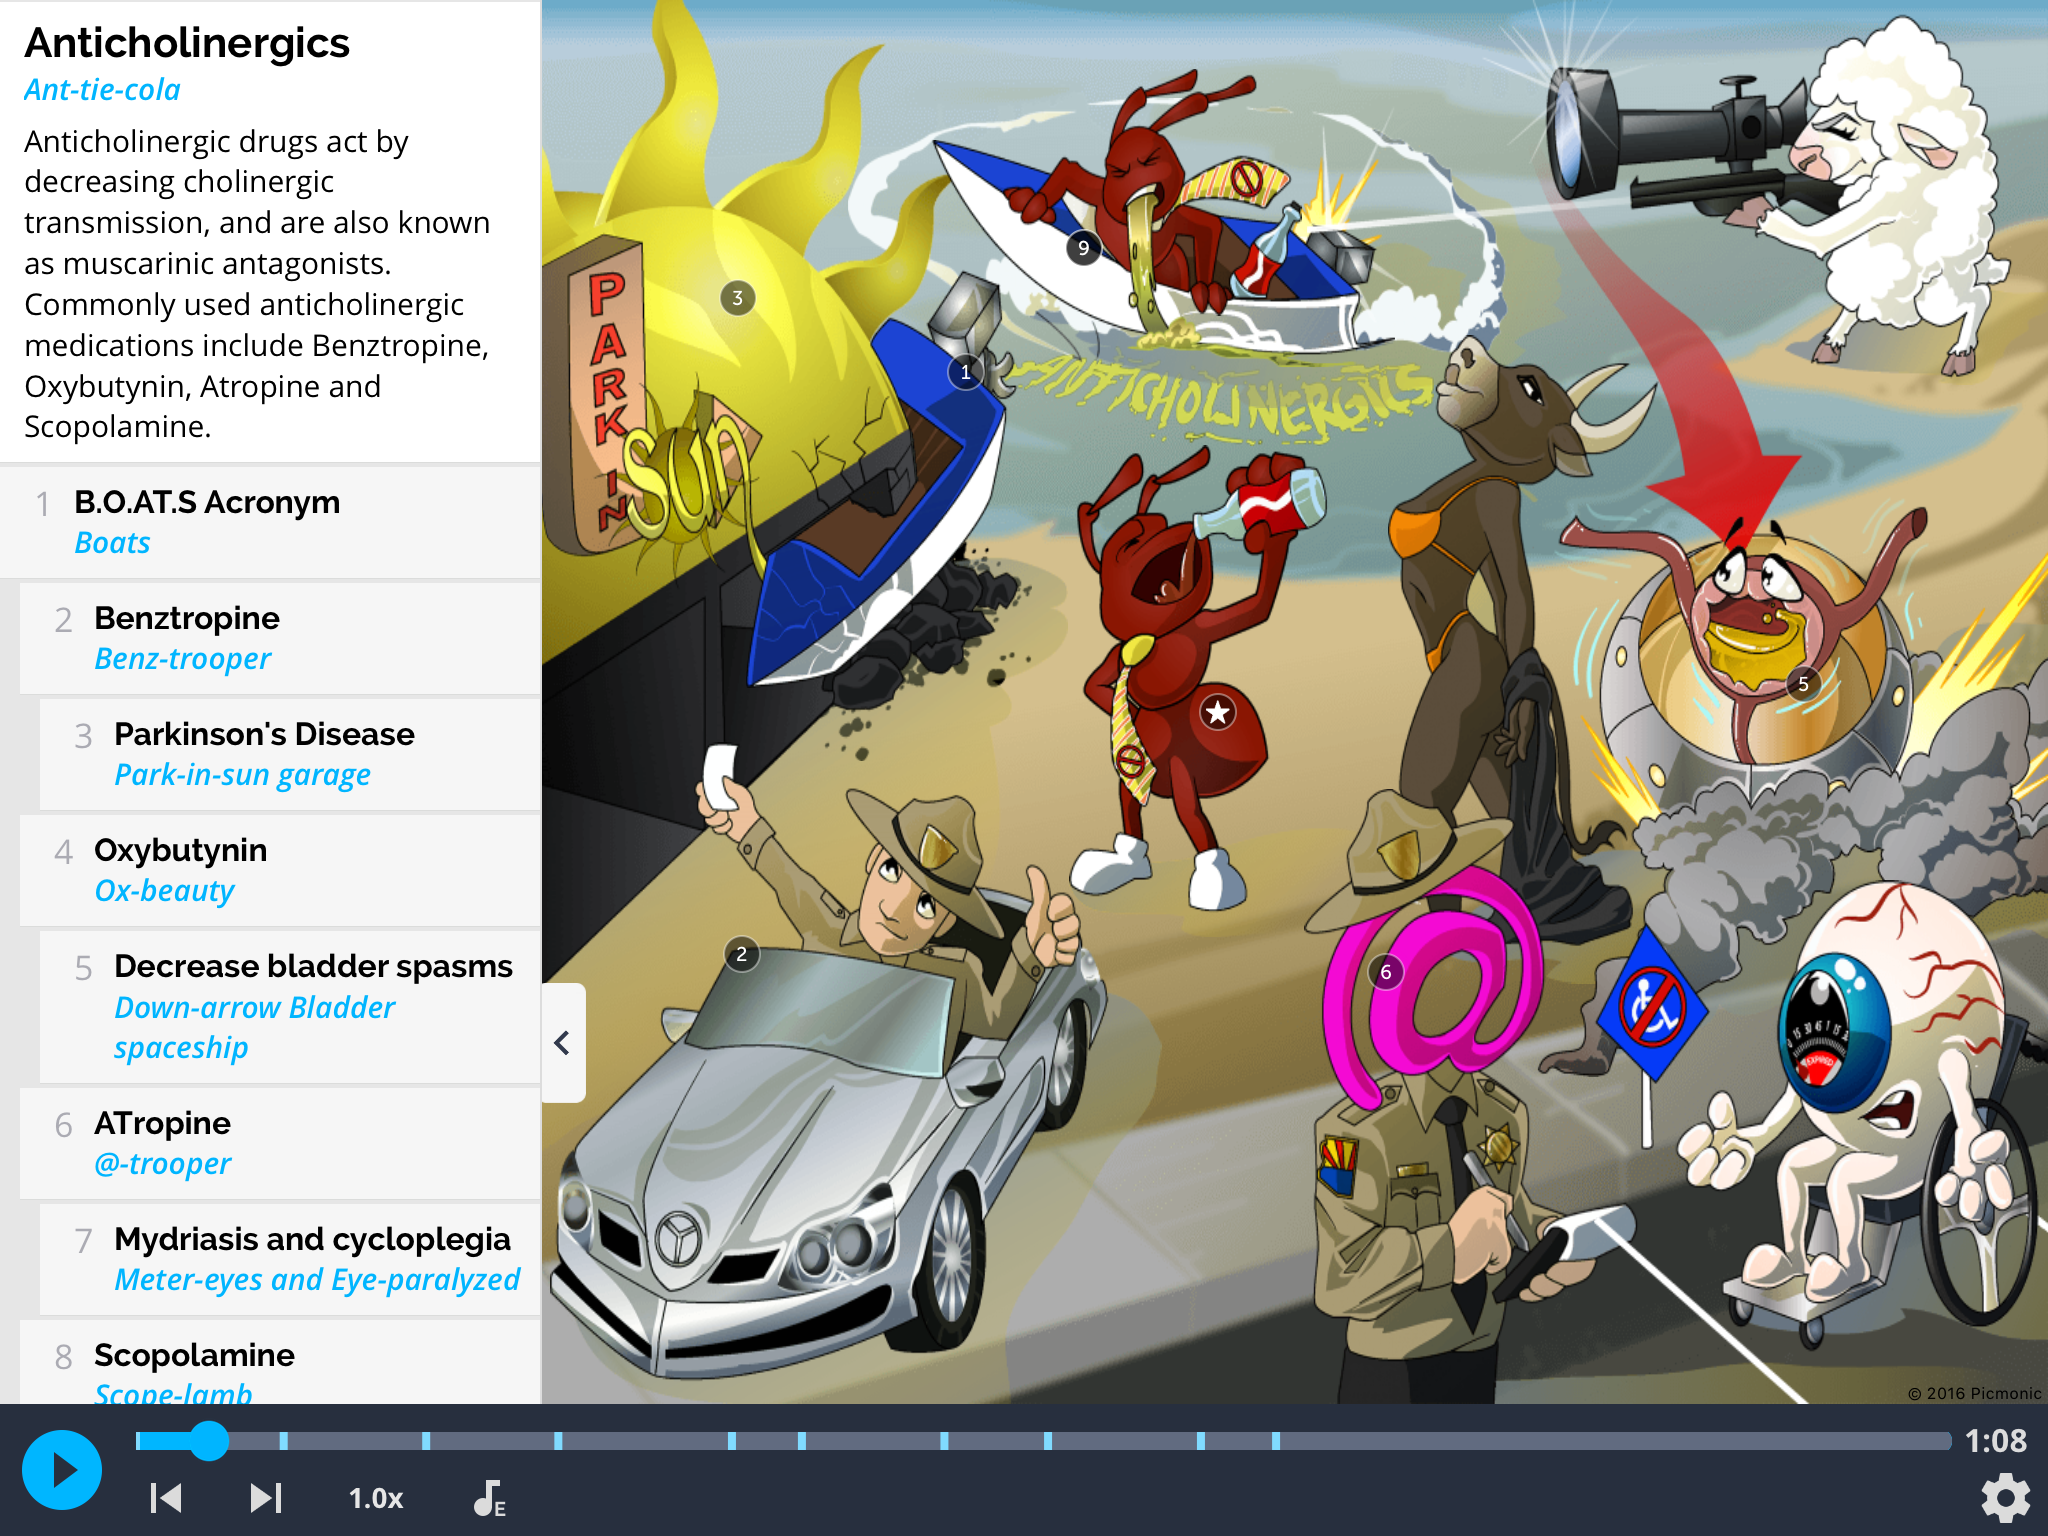This screenshot has width=2048, height=1536.
Task: Select the B.O.AT.S Acronym list item
Action: (x=270, y=521)
